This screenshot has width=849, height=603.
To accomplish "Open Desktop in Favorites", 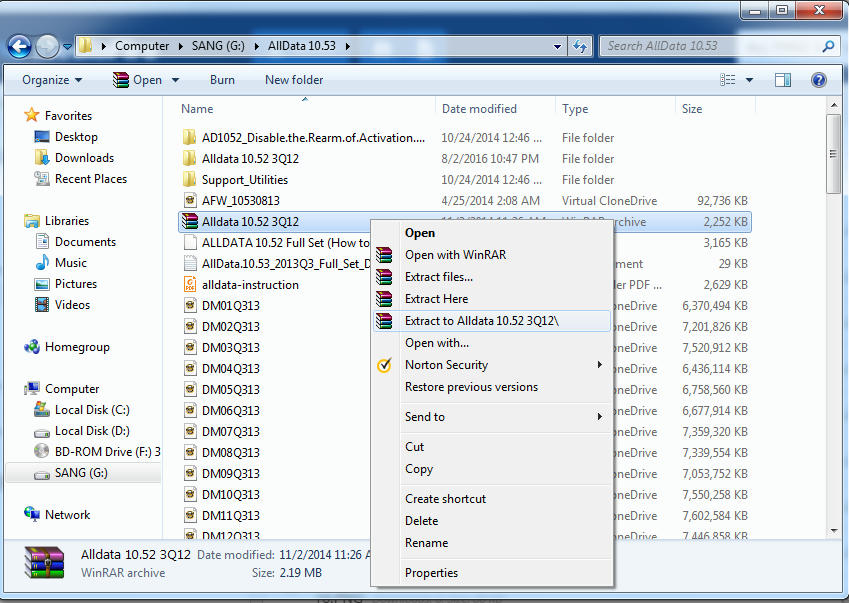I will tap(66, 136).
